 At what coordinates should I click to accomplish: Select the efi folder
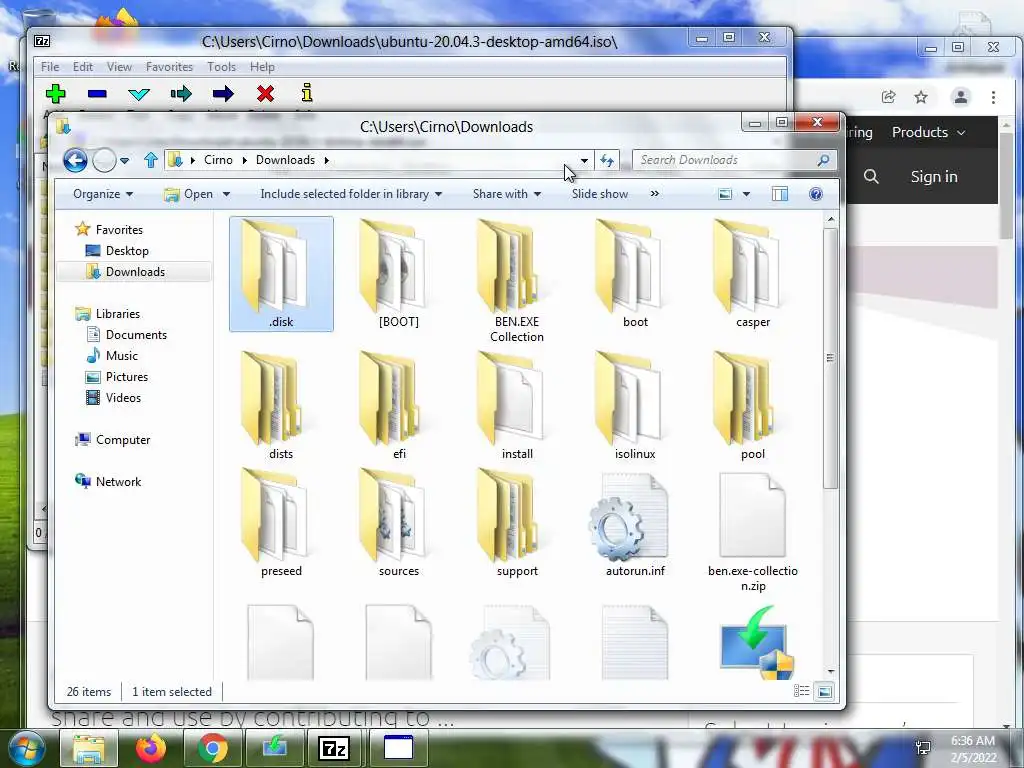coord(399,406)
